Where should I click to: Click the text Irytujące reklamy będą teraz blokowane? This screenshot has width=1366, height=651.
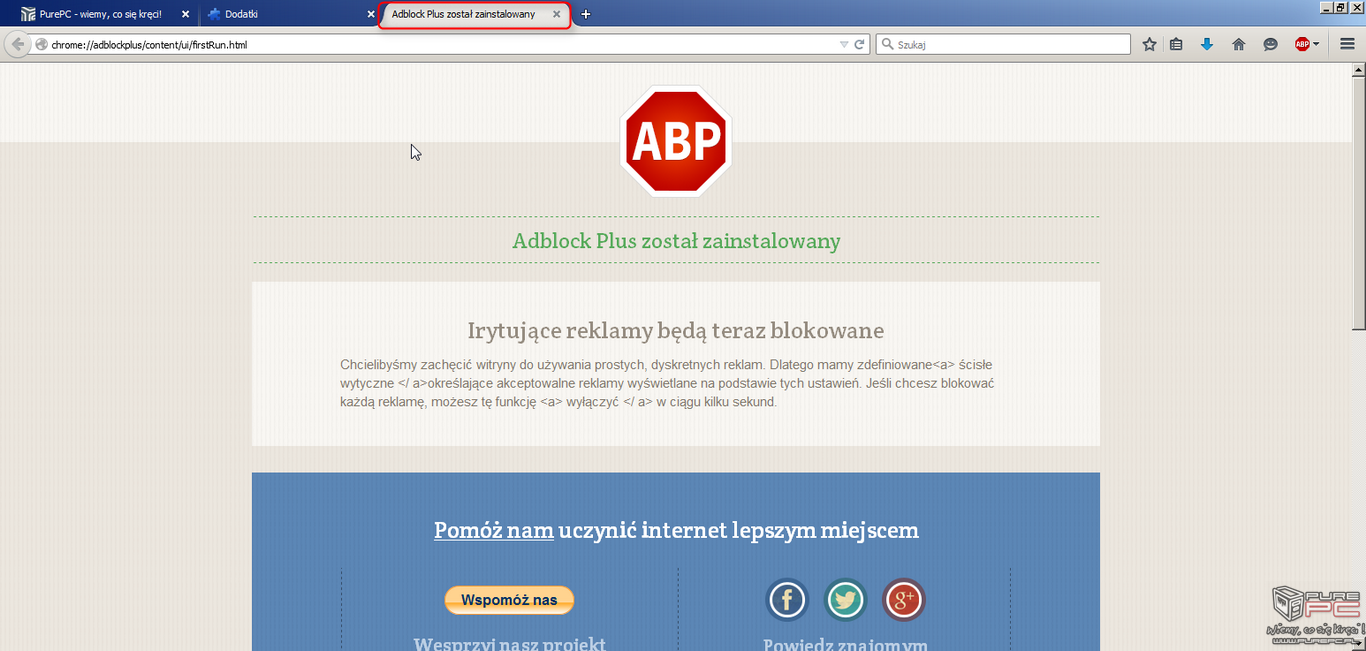click(676, 330)
